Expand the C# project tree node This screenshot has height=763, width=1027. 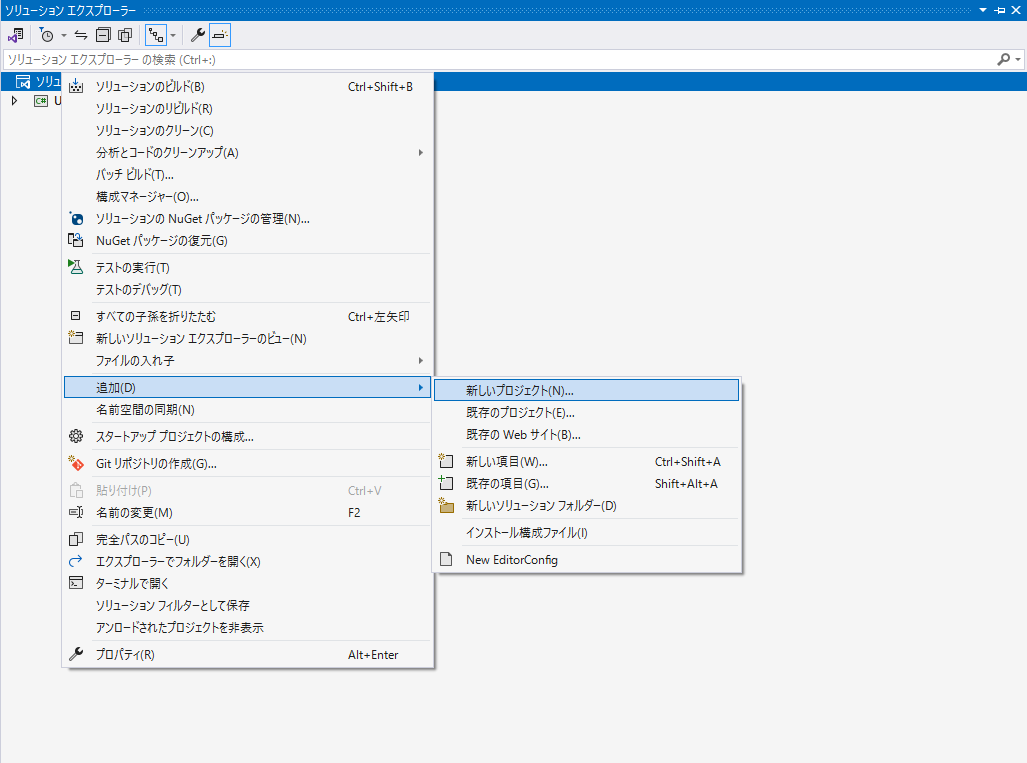(x=14, y=101)
